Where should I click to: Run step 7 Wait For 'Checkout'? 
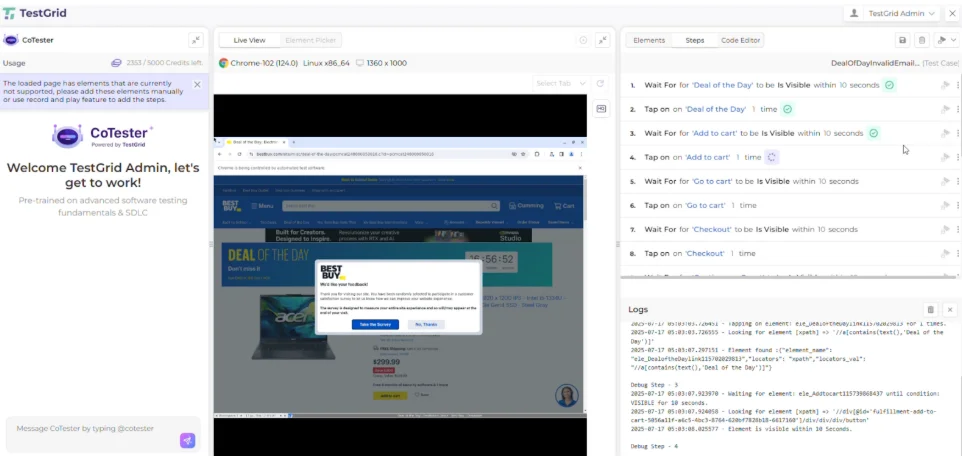click(945, 229)
